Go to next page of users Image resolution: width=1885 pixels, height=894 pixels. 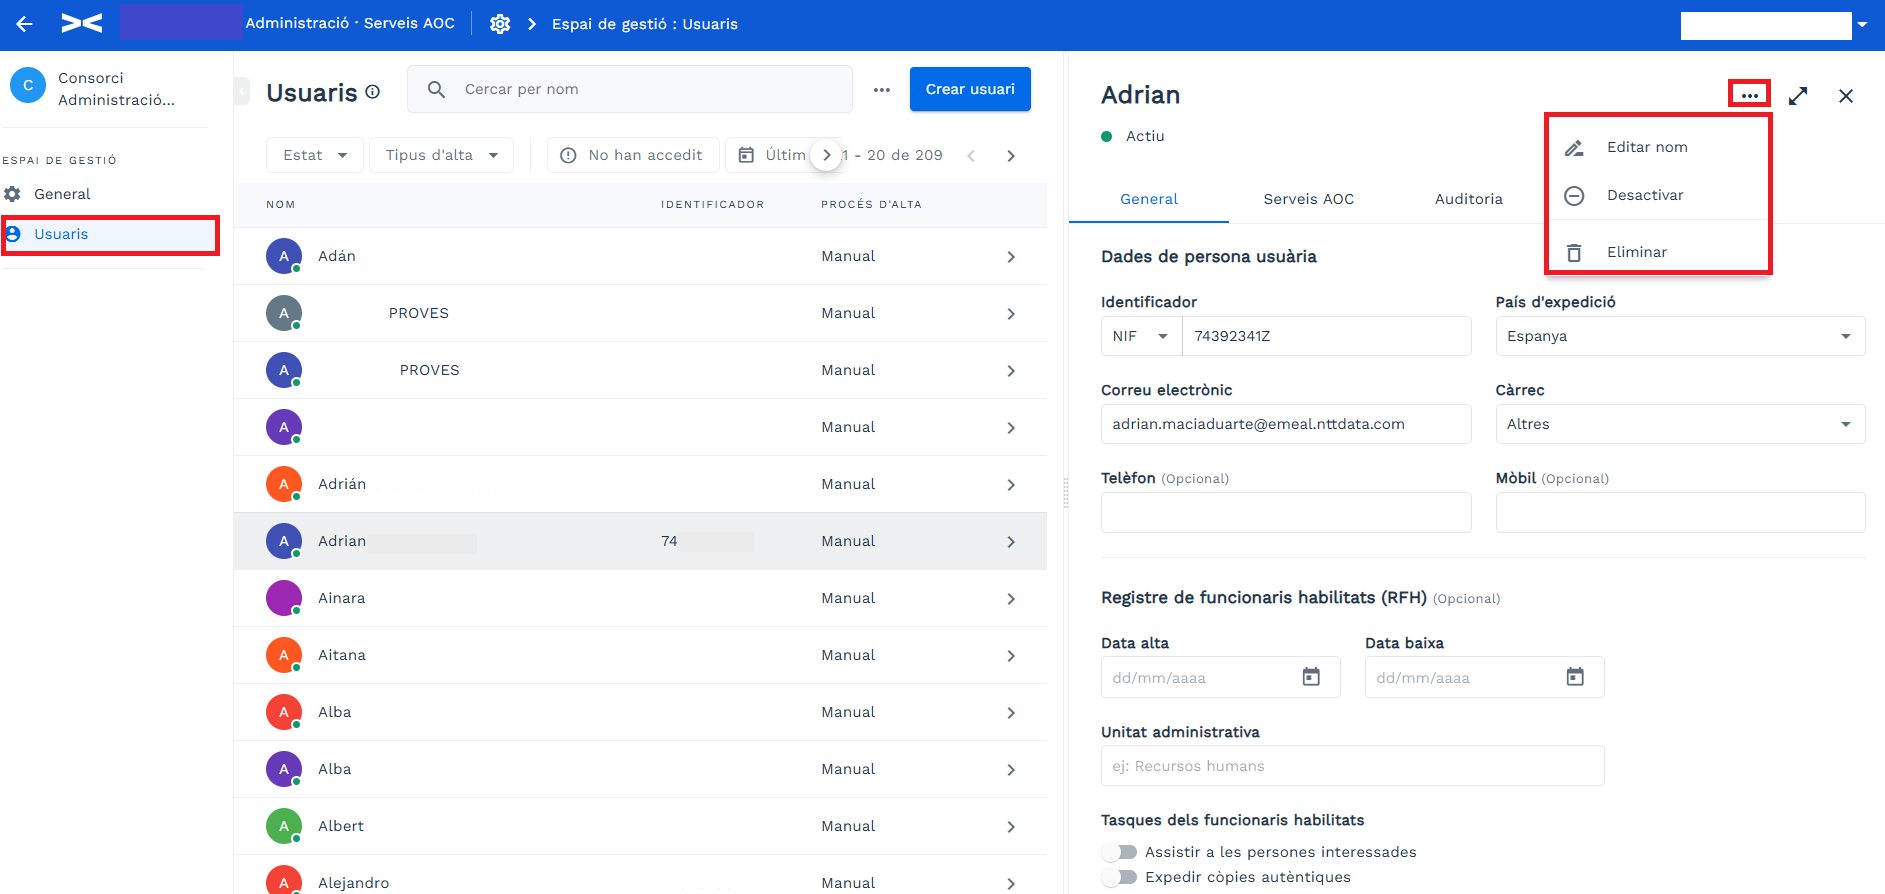[x=1011, y=156]
